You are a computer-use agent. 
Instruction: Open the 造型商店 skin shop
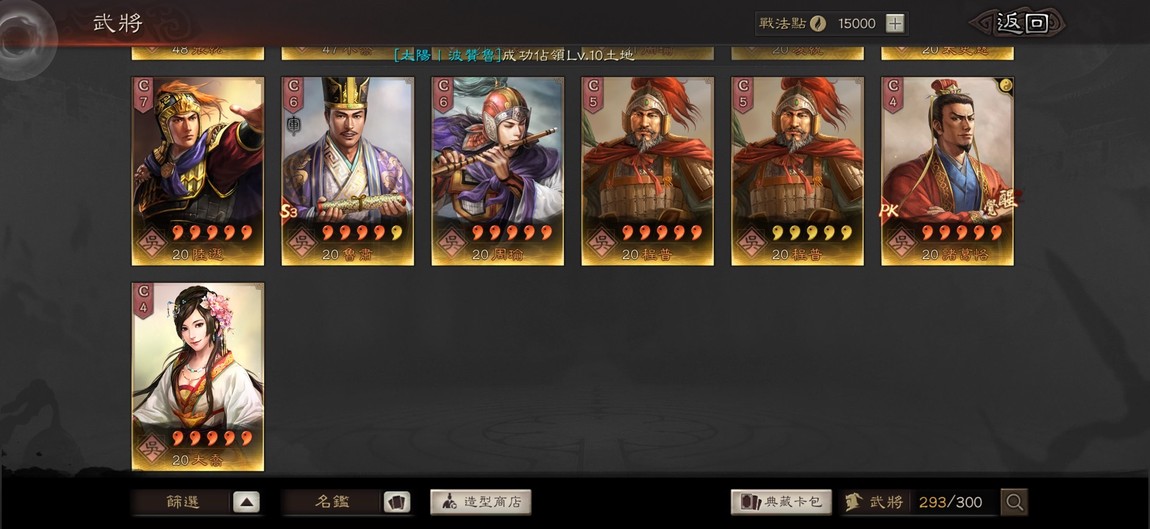click(x=480, y=503)
